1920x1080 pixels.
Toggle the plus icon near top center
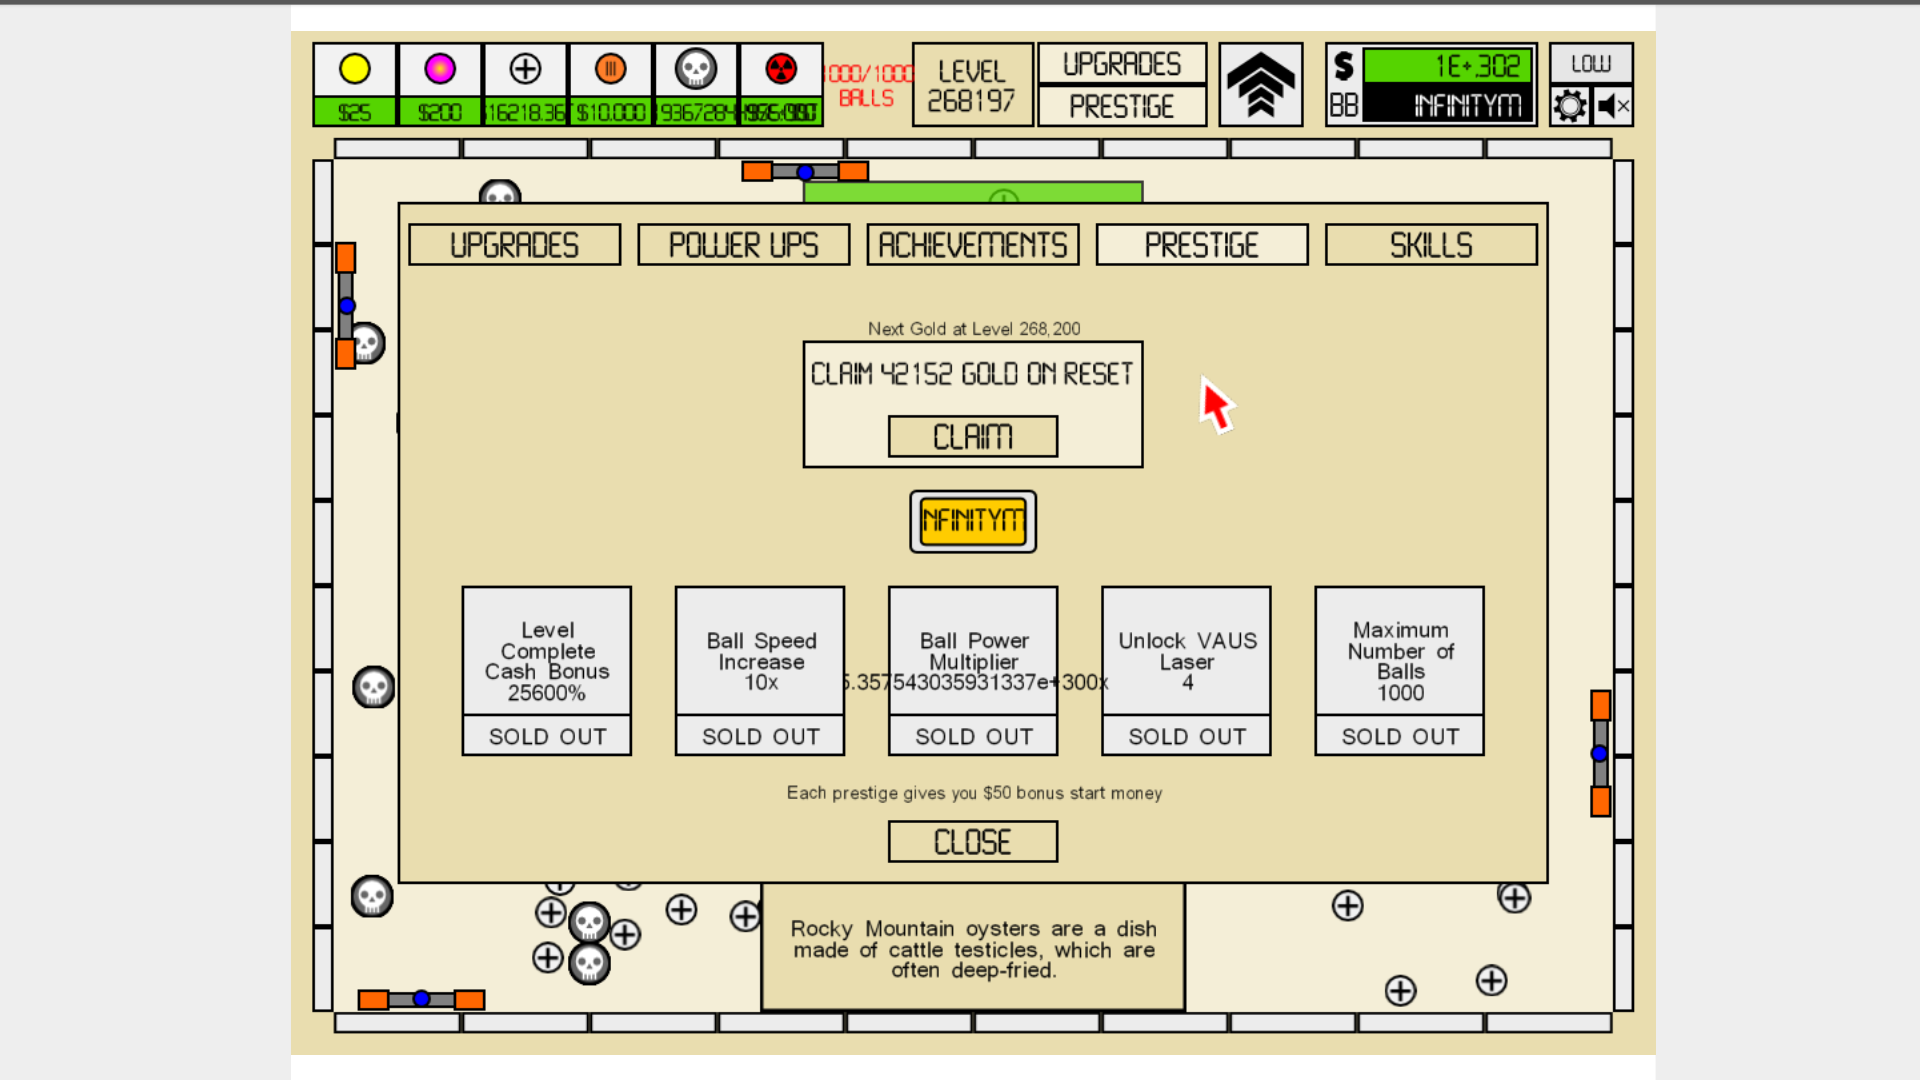(524, 67)
